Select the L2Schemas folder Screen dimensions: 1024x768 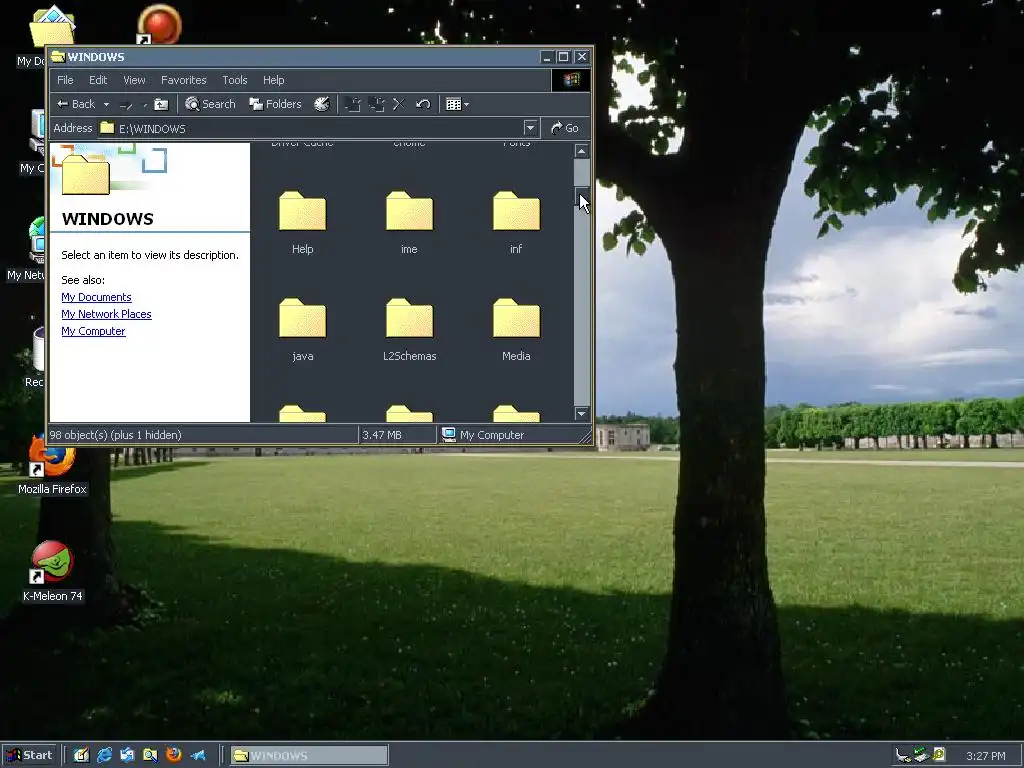[x=409, y=329]
